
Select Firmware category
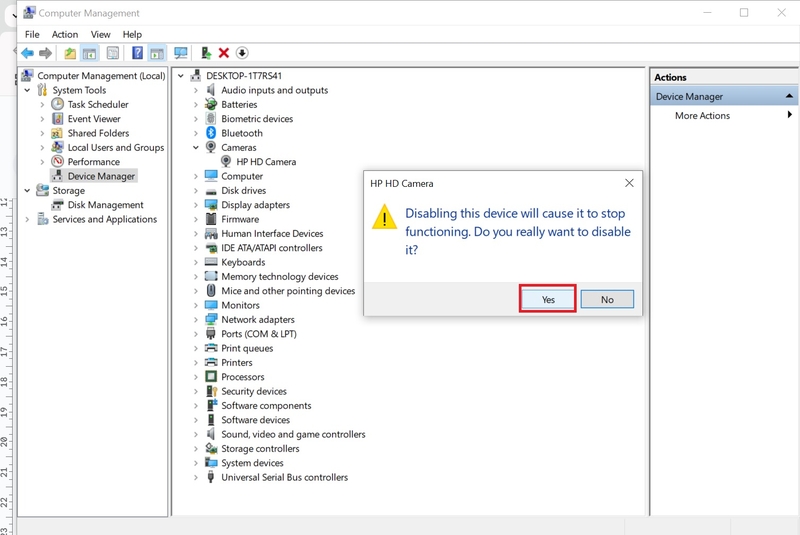(240, 219)
